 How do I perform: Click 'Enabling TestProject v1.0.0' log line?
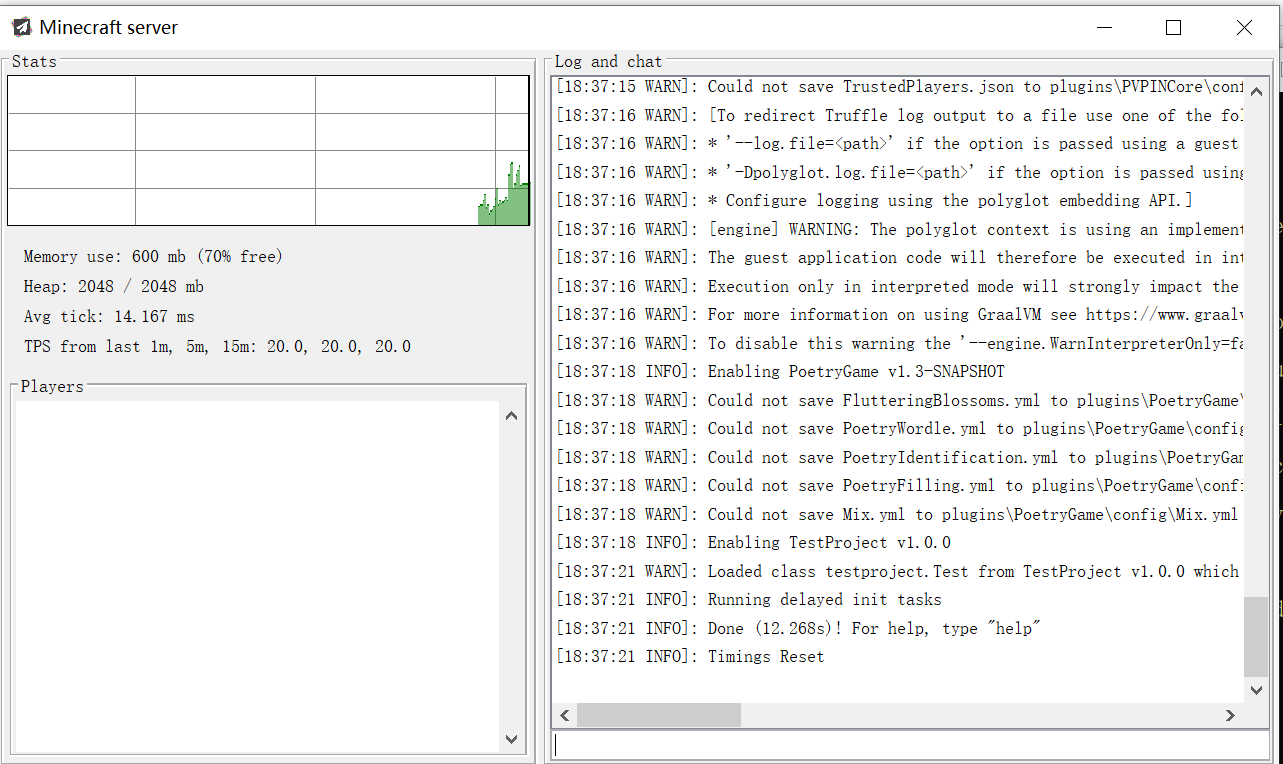pos(753,543)
